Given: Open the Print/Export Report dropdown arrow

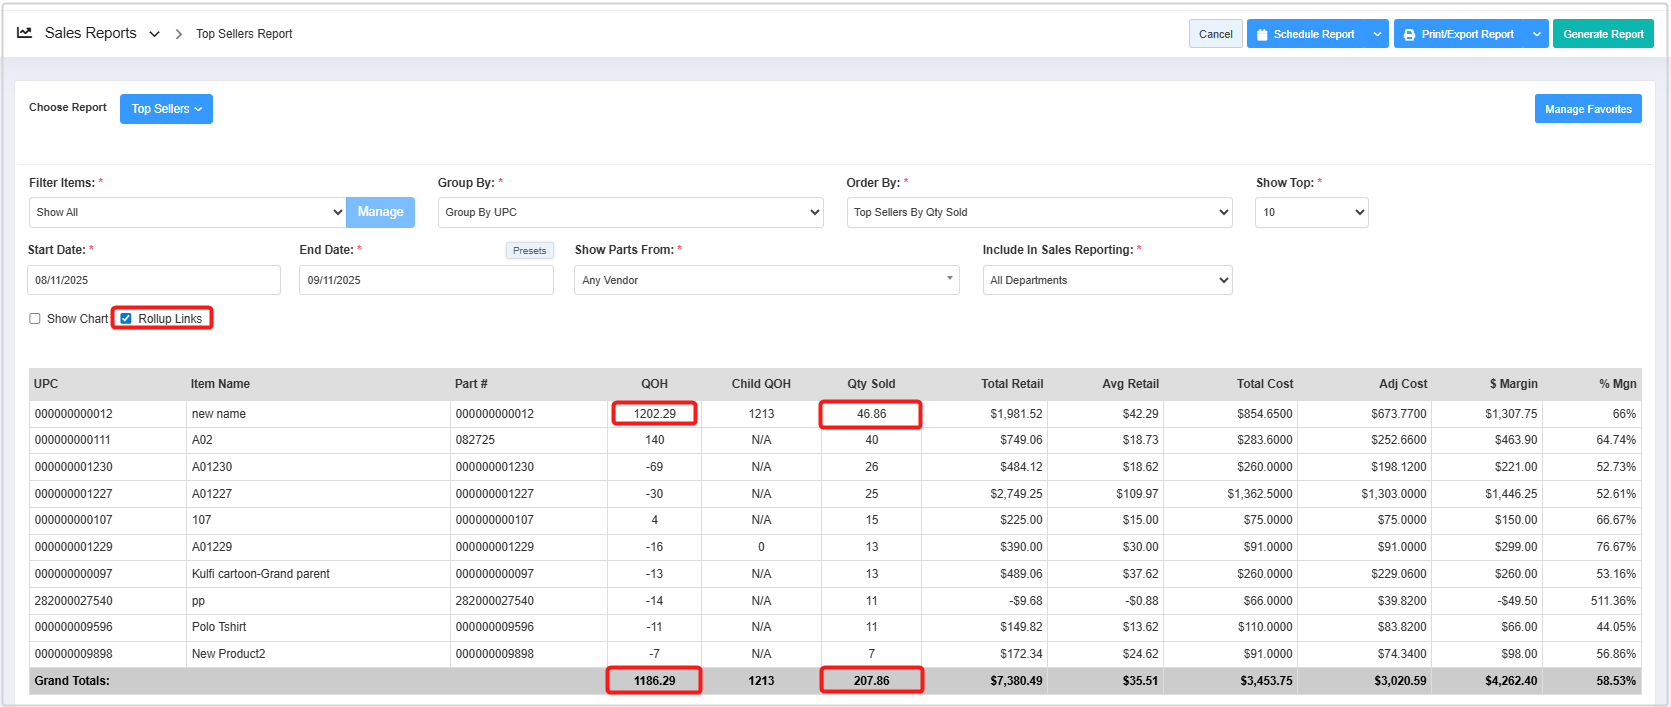Looking at the screenshot, I should point(1537,34).
